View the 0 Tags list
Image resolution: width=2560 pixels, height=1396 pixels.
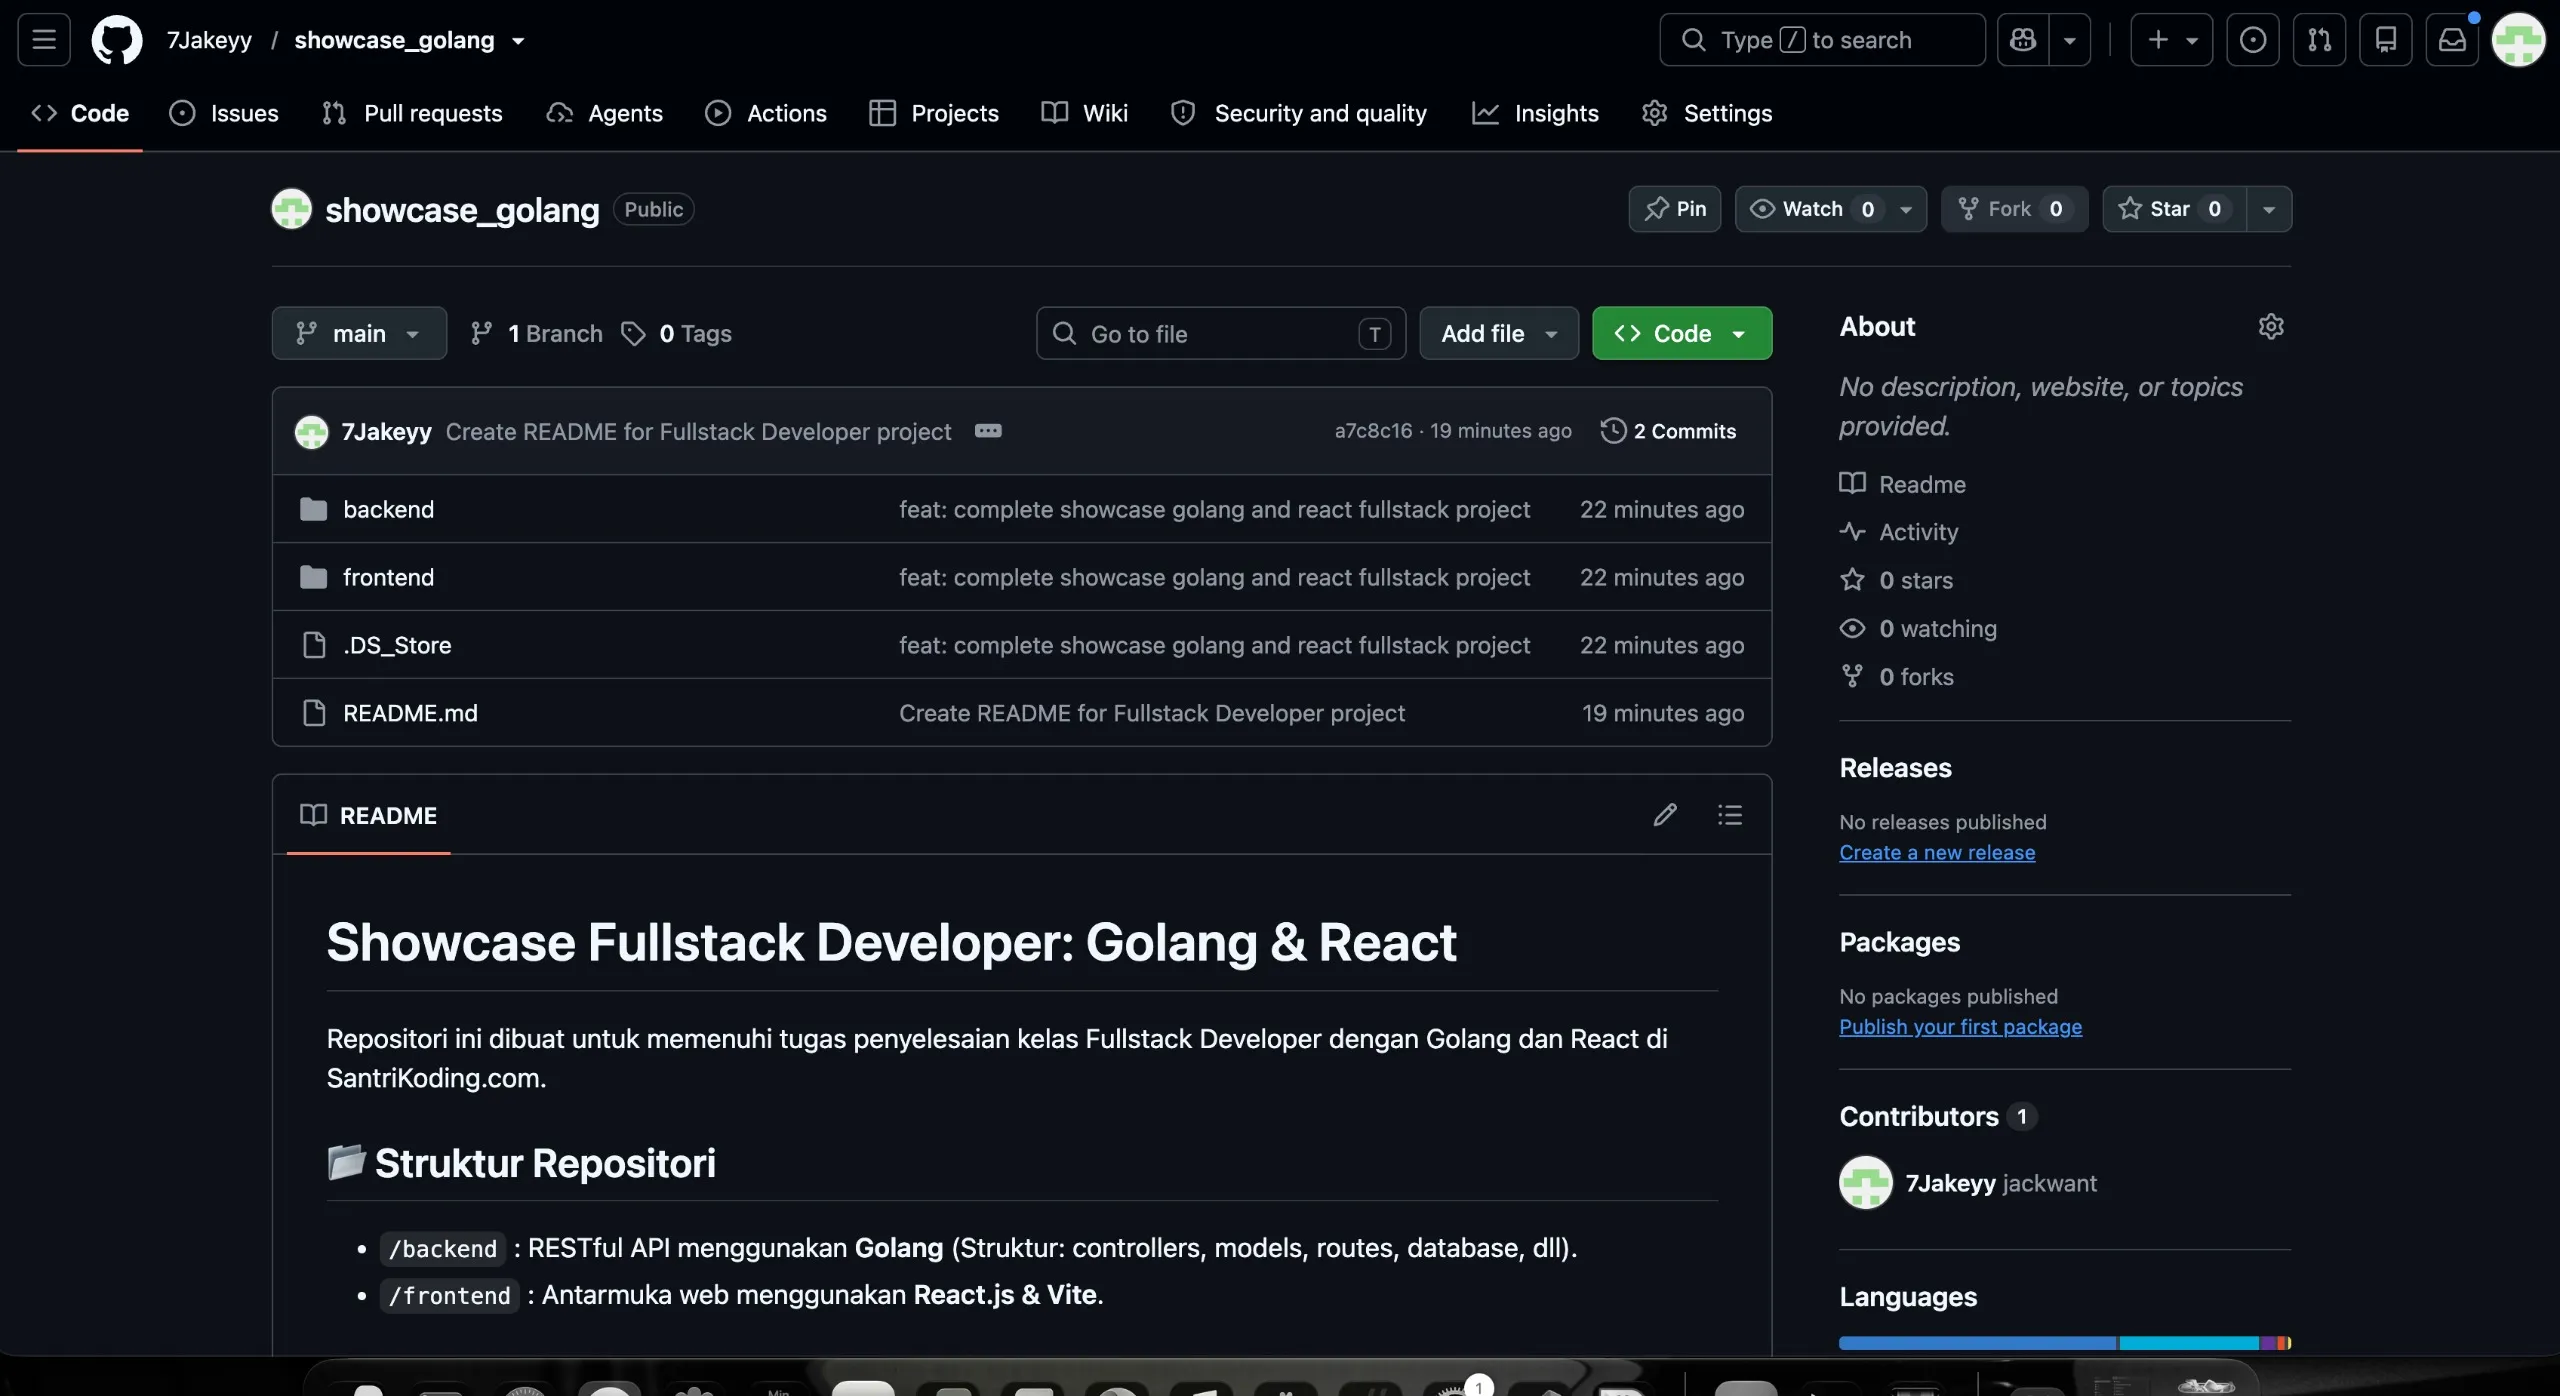pos(677,333)
